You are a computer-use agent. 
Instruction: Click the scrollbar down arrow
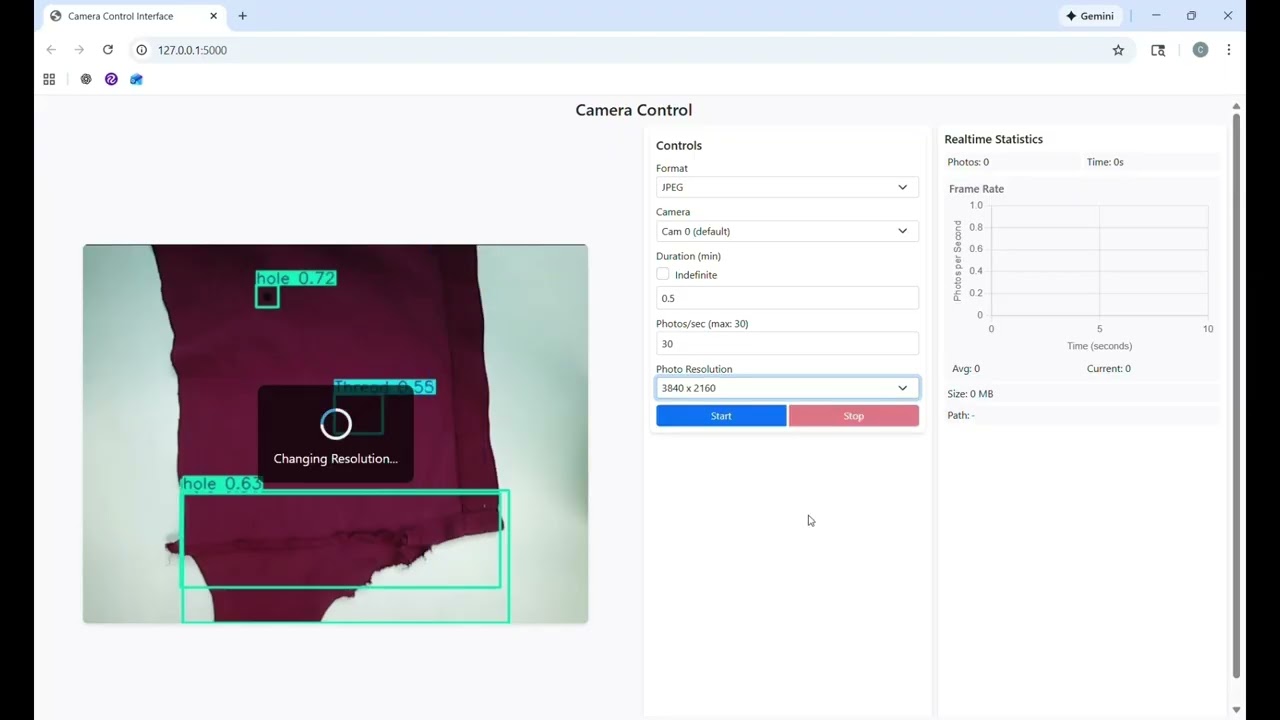click(x=1236, y=710)
